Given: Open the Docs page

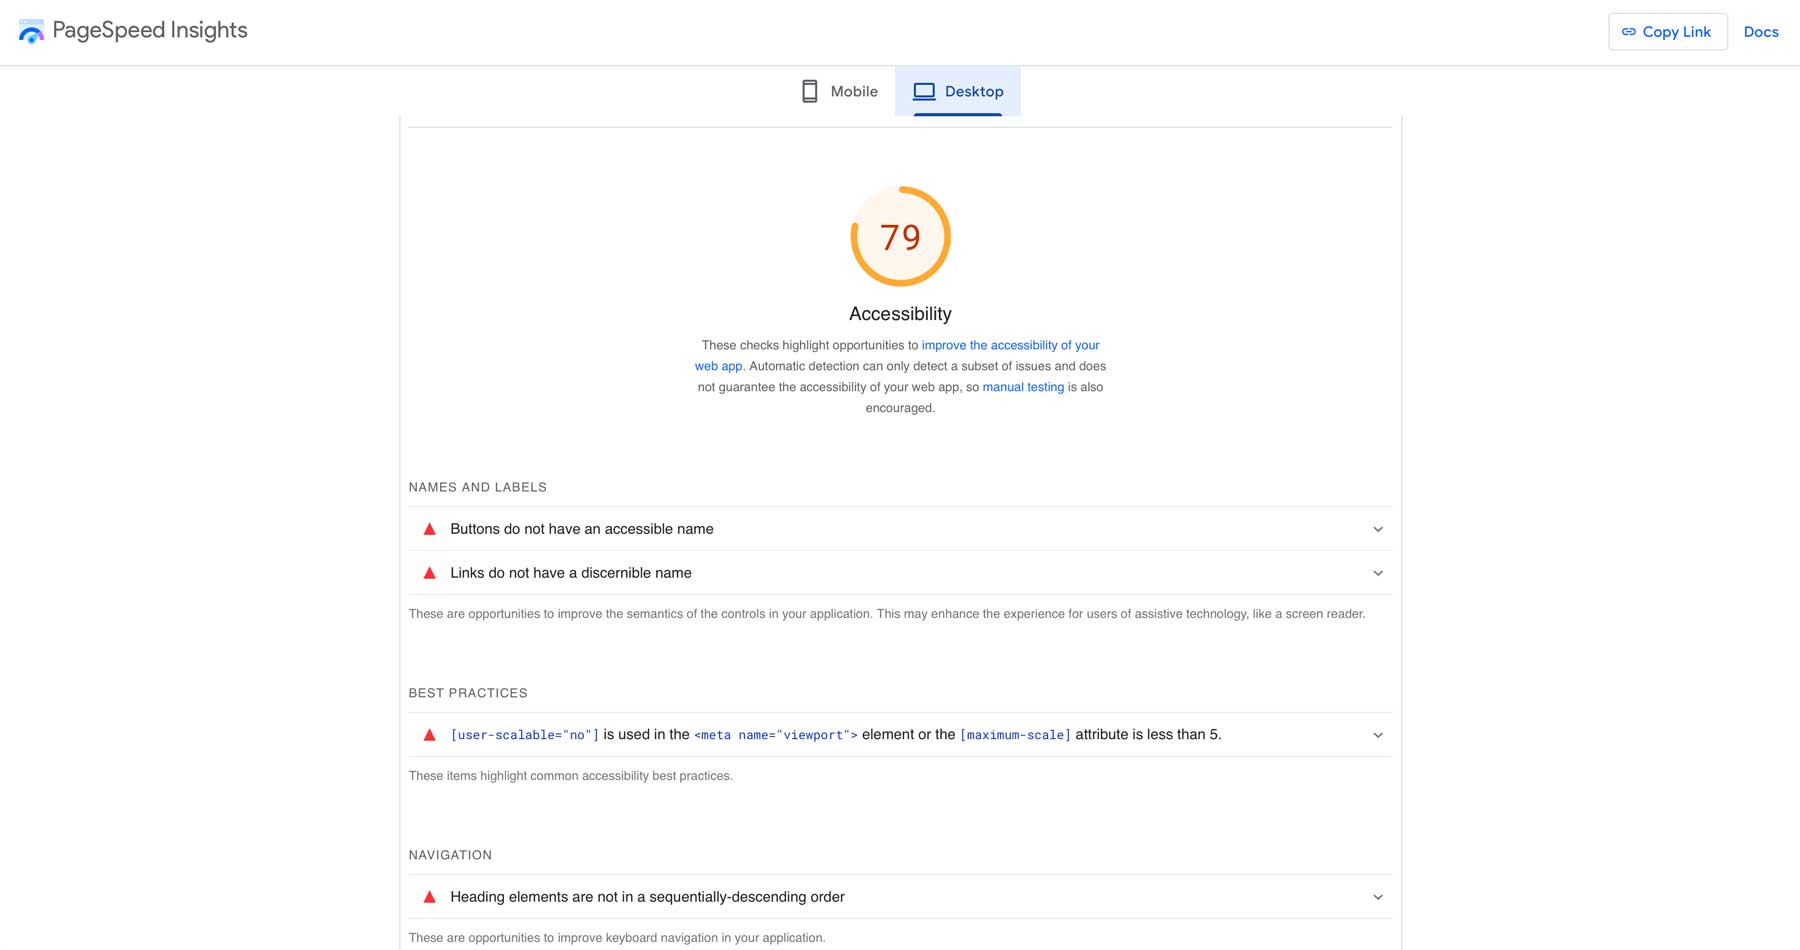Looking at the screenshot, I should click(x=1761, y=31).
